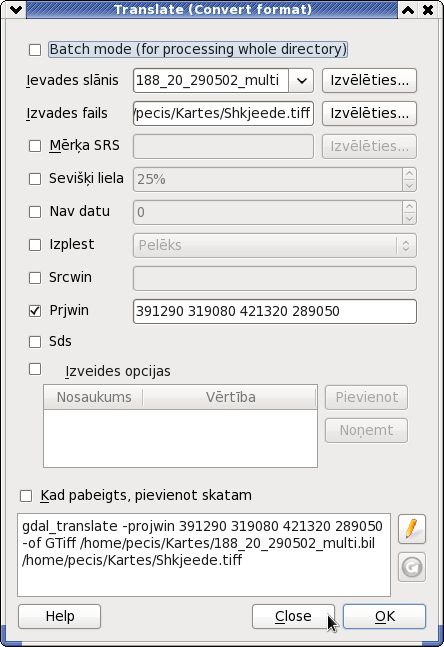Image resolution: width=444 pixels, height=647 pixels.
Task: Click Izvēlēties button for Izvades fails
Action: [x=369, y=113]
